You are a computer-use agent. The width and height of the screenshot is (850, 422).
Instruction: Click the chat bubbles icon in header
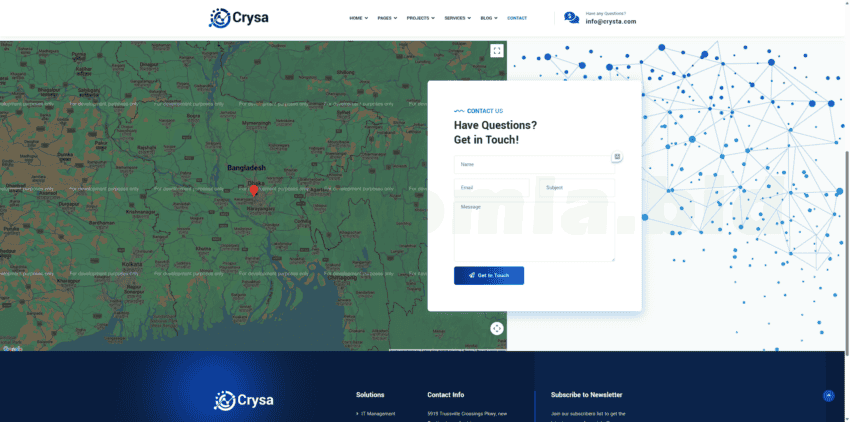(571, 17)
